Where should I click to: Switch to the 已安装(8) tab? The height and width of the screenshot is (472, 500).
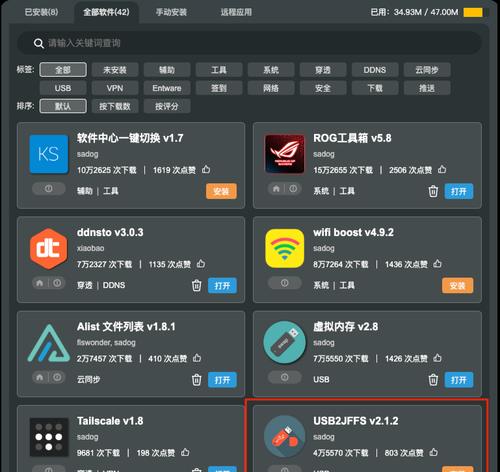coord(41,12)
